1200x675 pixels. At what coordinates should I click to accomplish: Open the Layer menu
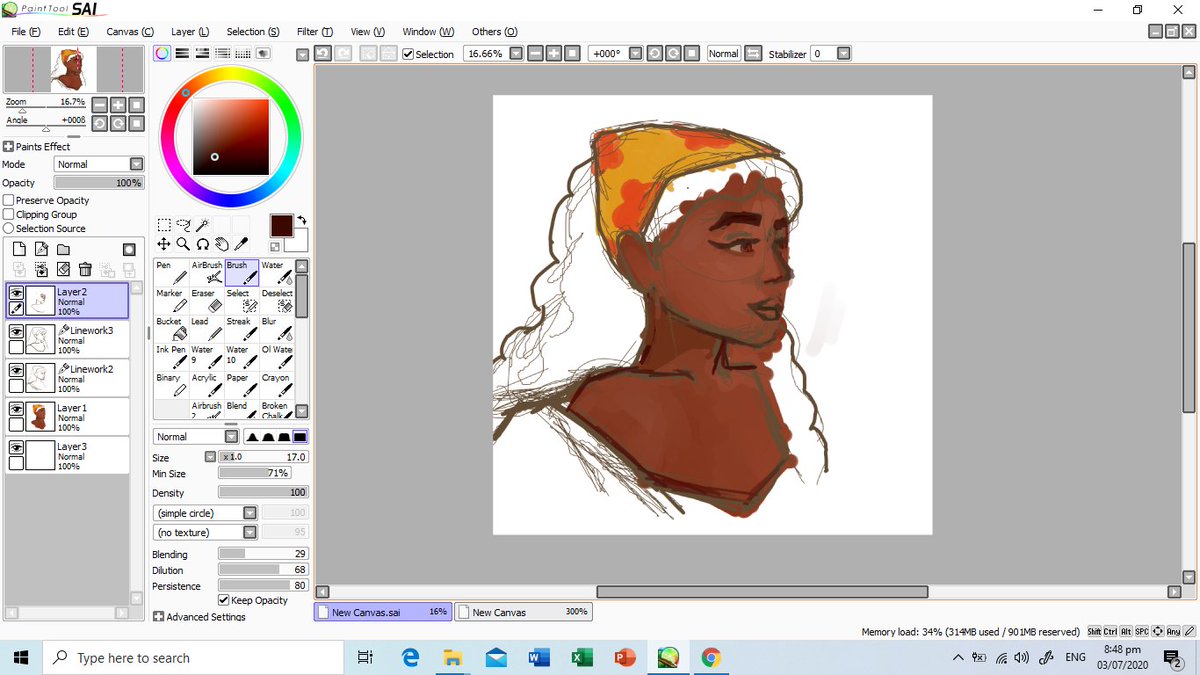(190, 32)
